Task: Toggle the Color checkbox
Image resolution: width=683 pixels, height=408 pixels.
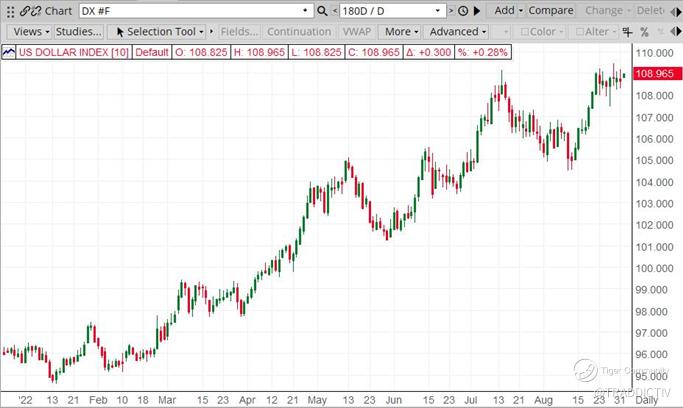Action: (x=525, y=32)
